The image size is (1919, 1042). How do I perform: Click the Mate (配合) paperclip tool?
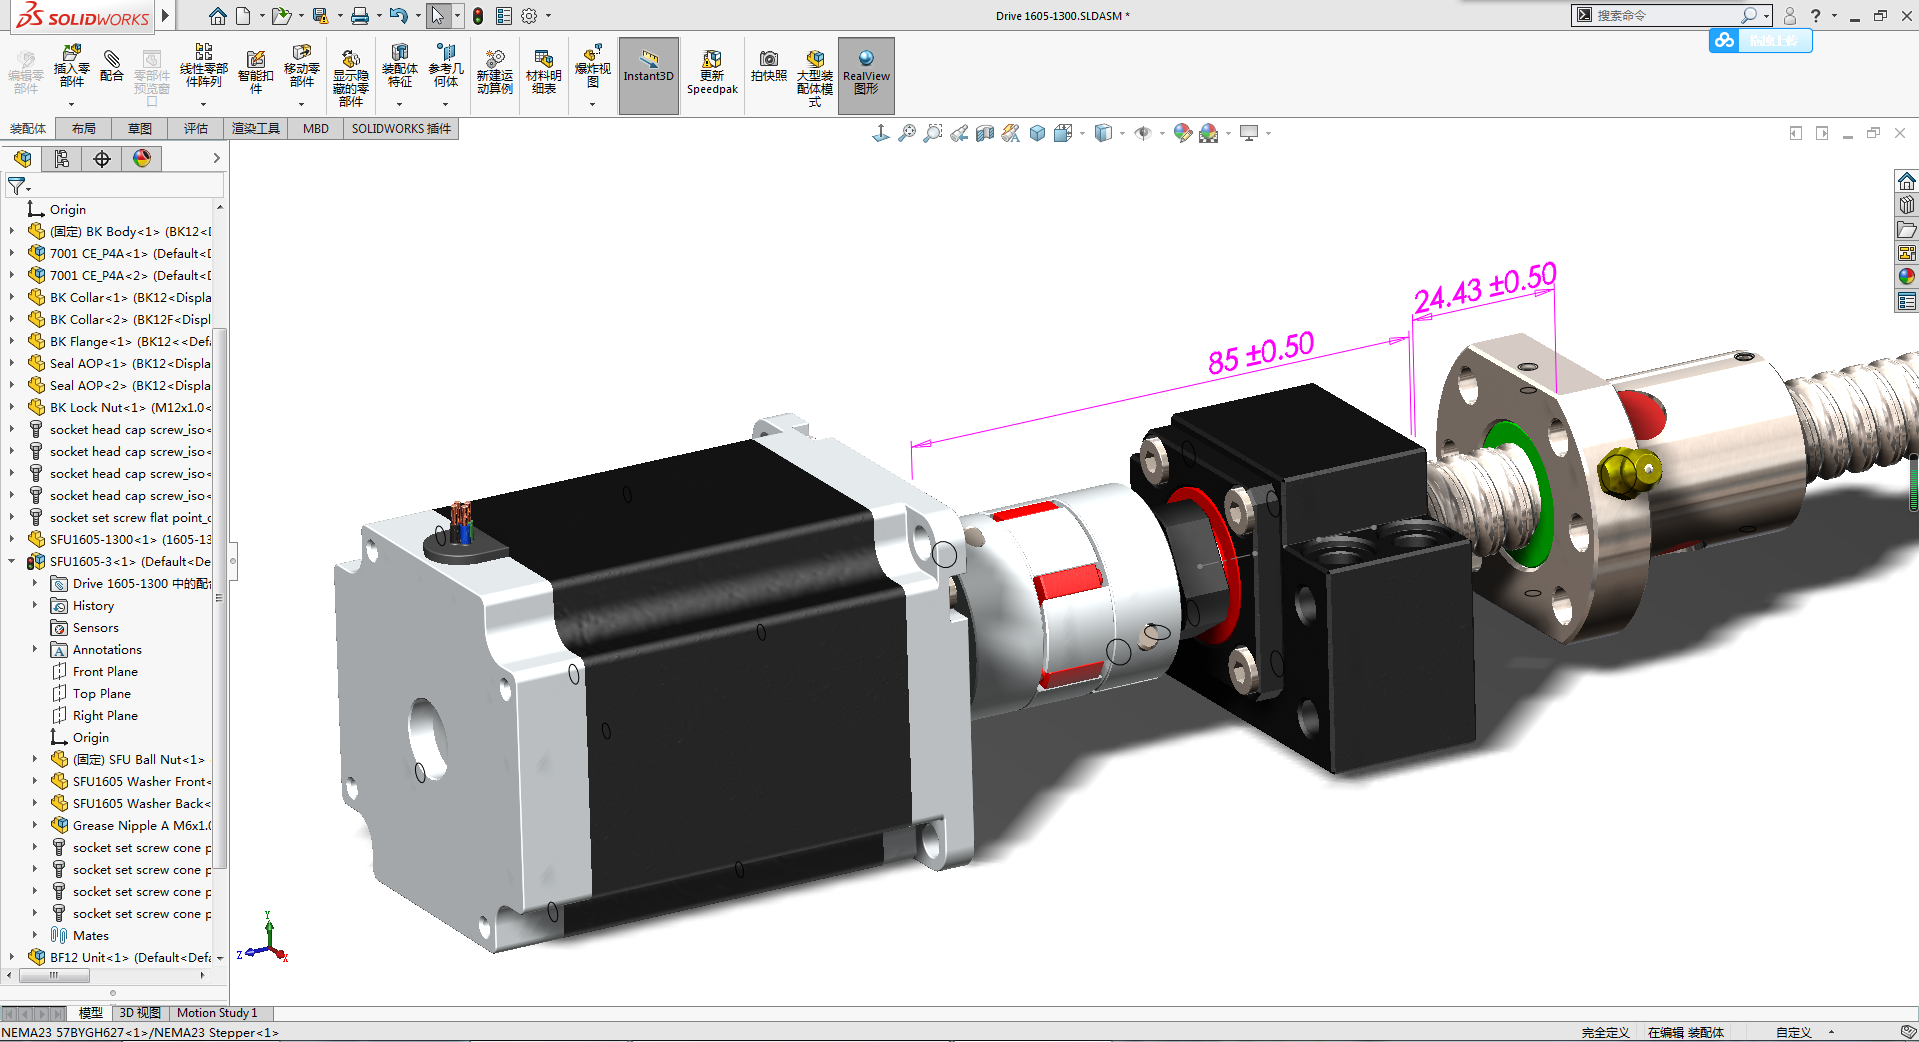click(x=112, y=67)
